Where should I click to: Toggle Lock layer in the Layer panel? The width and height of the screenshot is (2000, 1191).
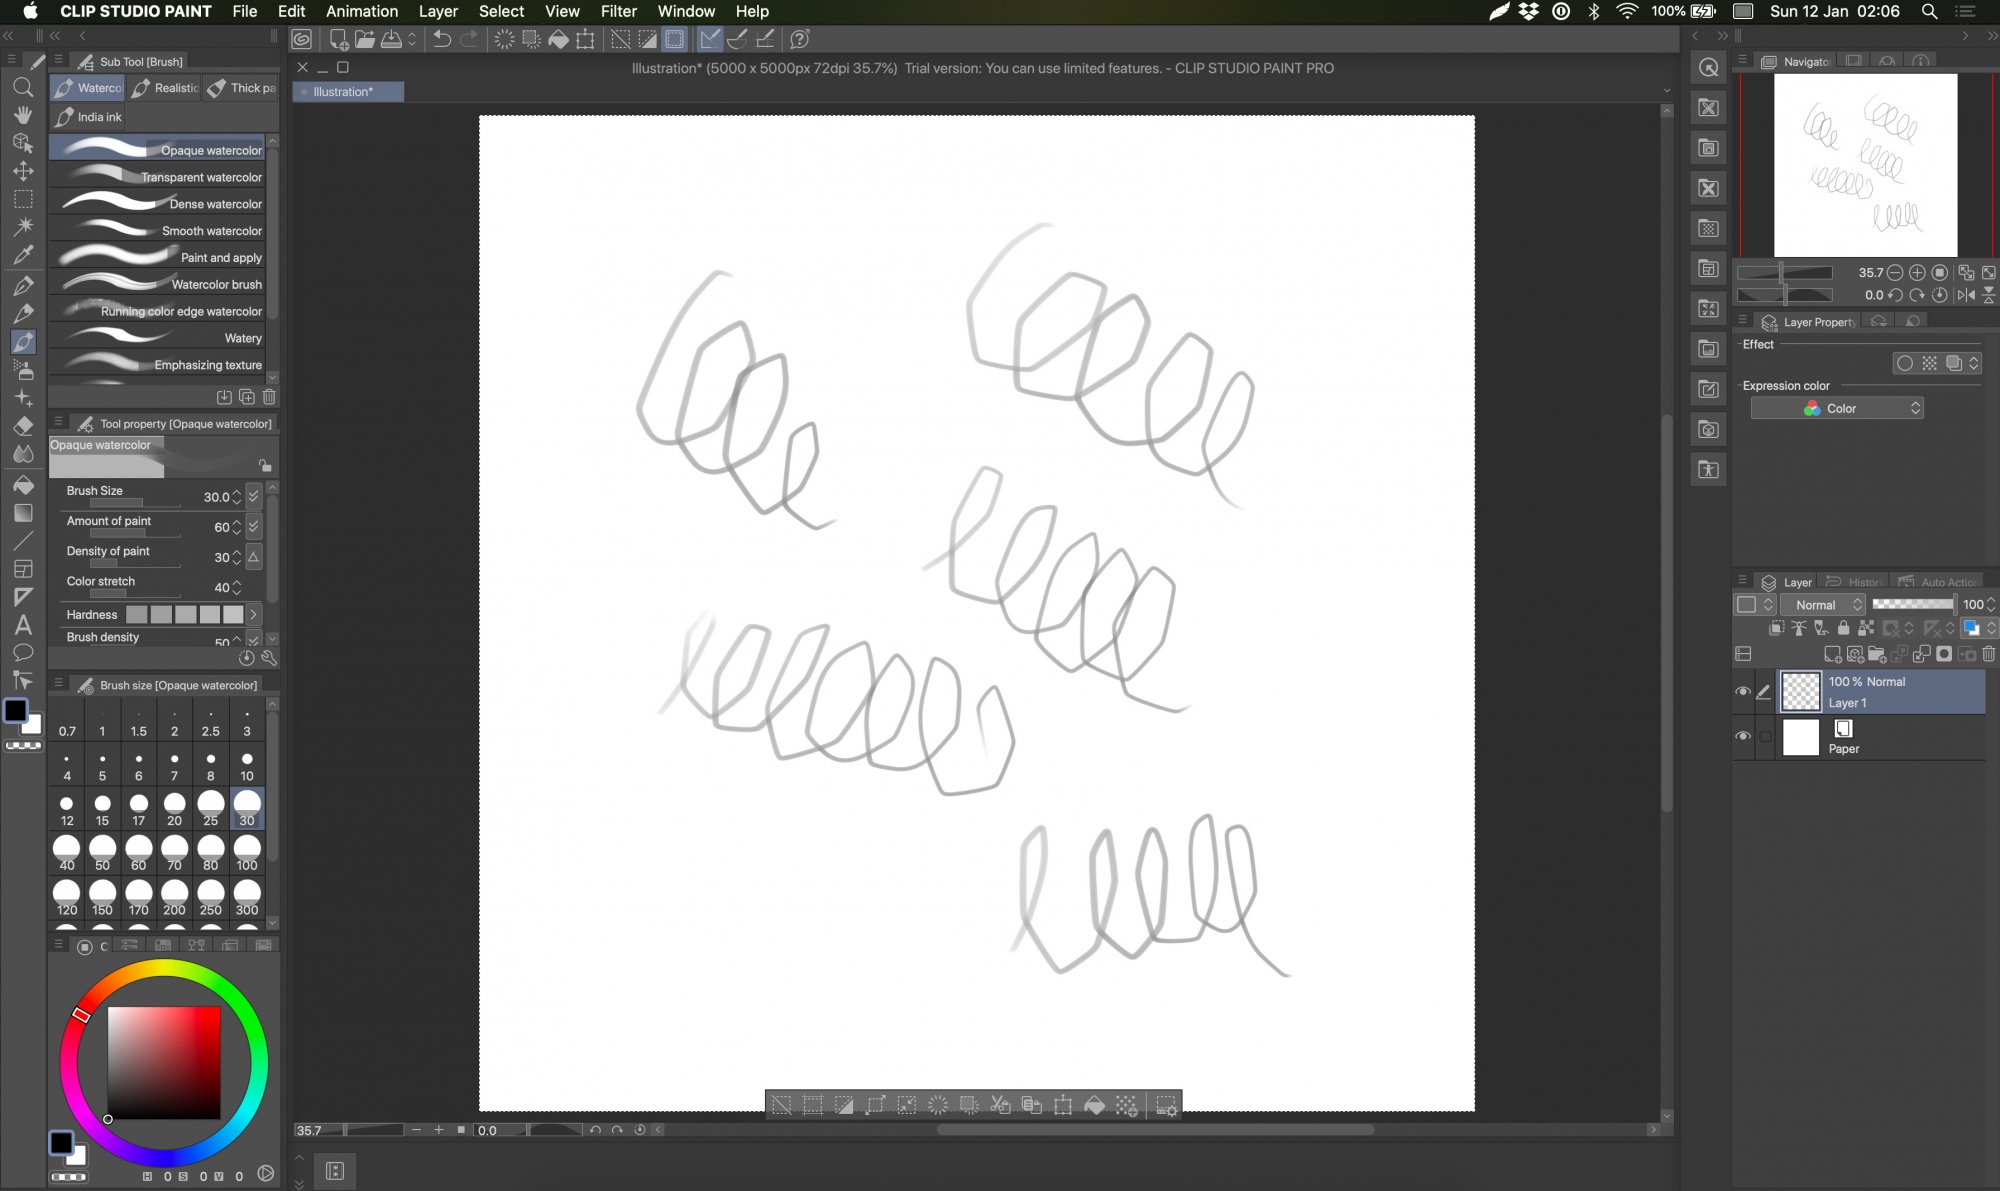coord(1844,629)
